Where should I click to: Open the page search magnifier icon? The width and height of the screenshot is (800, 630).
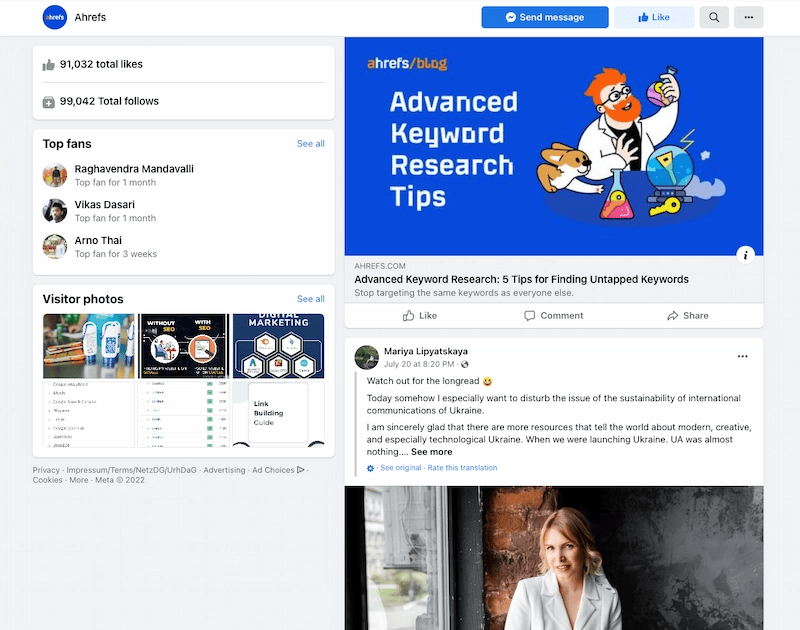[714, 17]
